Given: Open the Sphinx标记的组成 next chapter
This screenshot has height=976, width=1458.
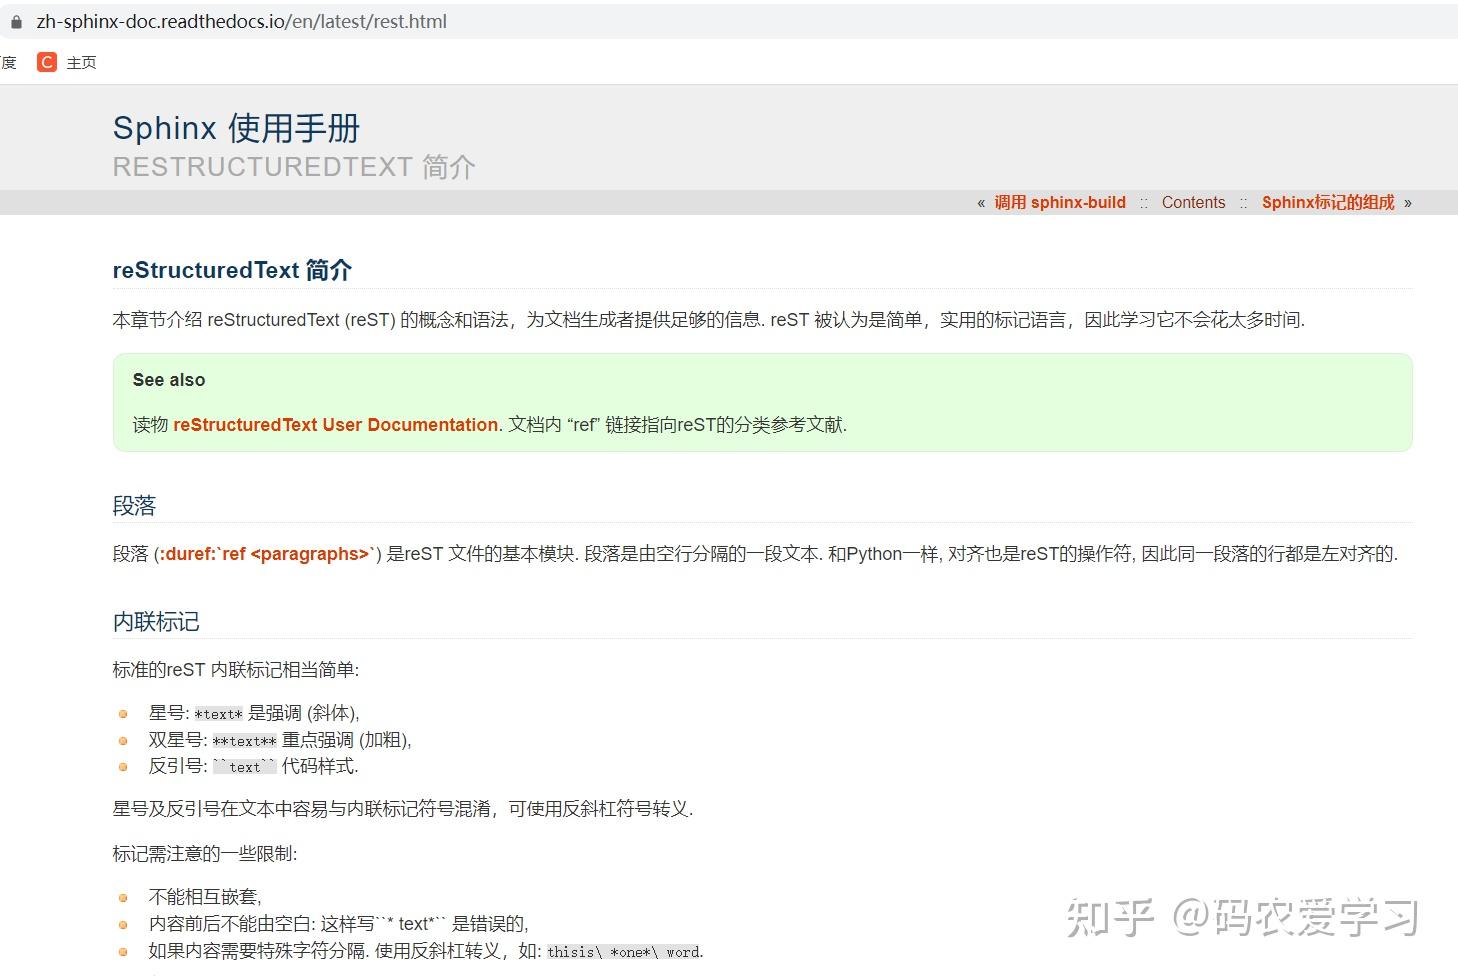Looking at the screenshot, I should [1328, 202].
